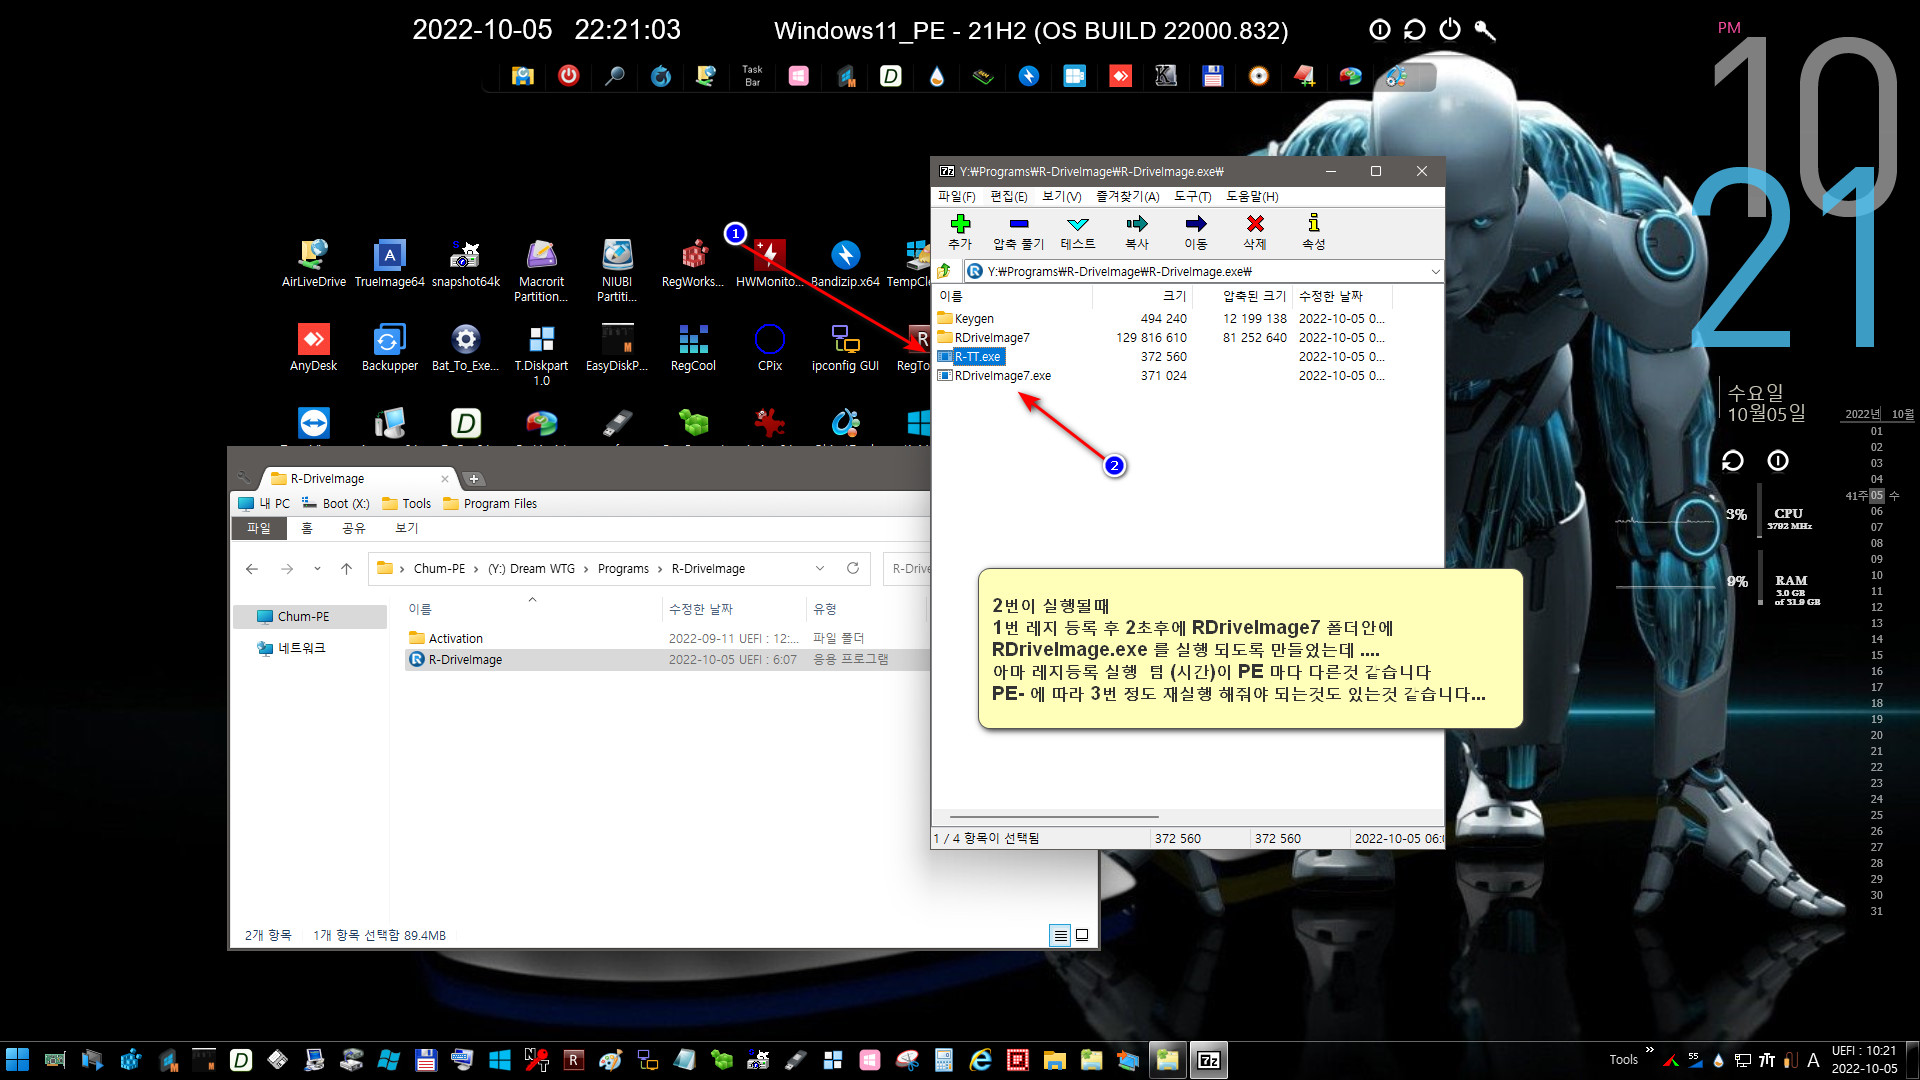This screenshot has width=1920, height=1080.
Task: Open AnyDesk desktop shortcut
Action: [313, 348]
